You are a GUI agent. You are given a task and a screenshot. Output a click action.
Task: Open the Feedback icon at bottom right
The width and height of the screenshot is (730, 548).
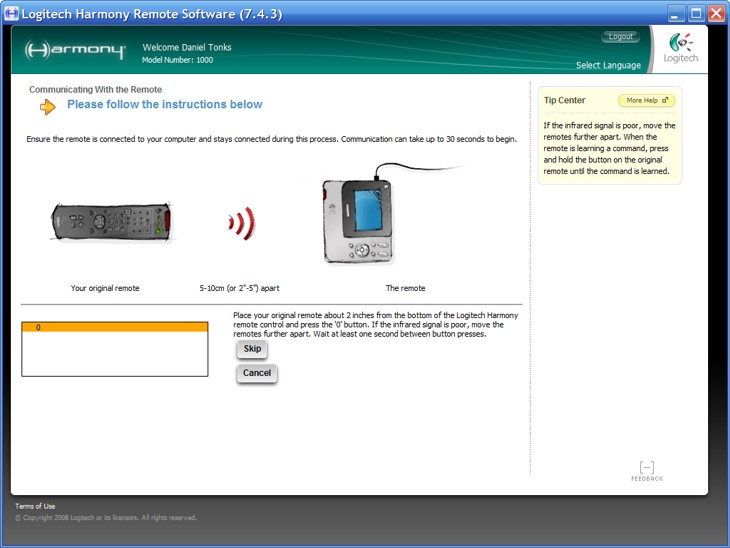tap(646, 471)
